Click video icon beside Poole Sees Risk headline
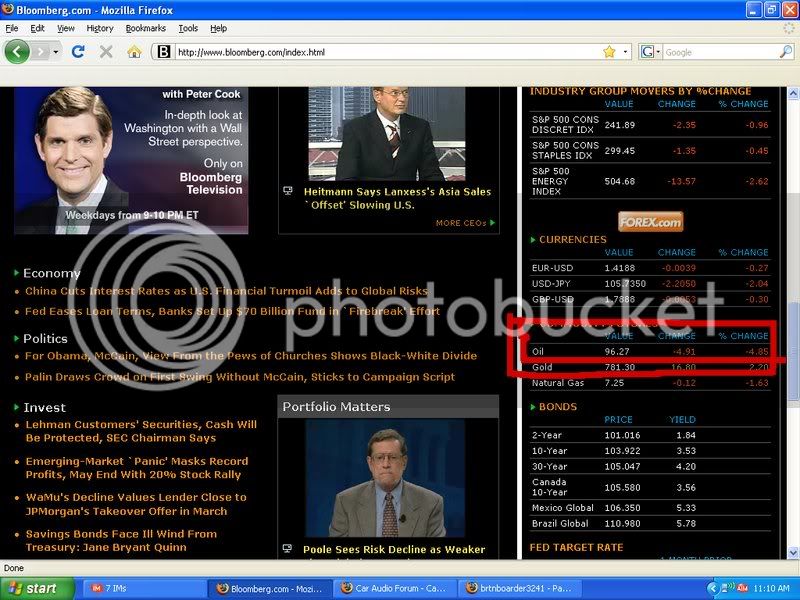This screenshot has height=600, width=800. [287, 548]
